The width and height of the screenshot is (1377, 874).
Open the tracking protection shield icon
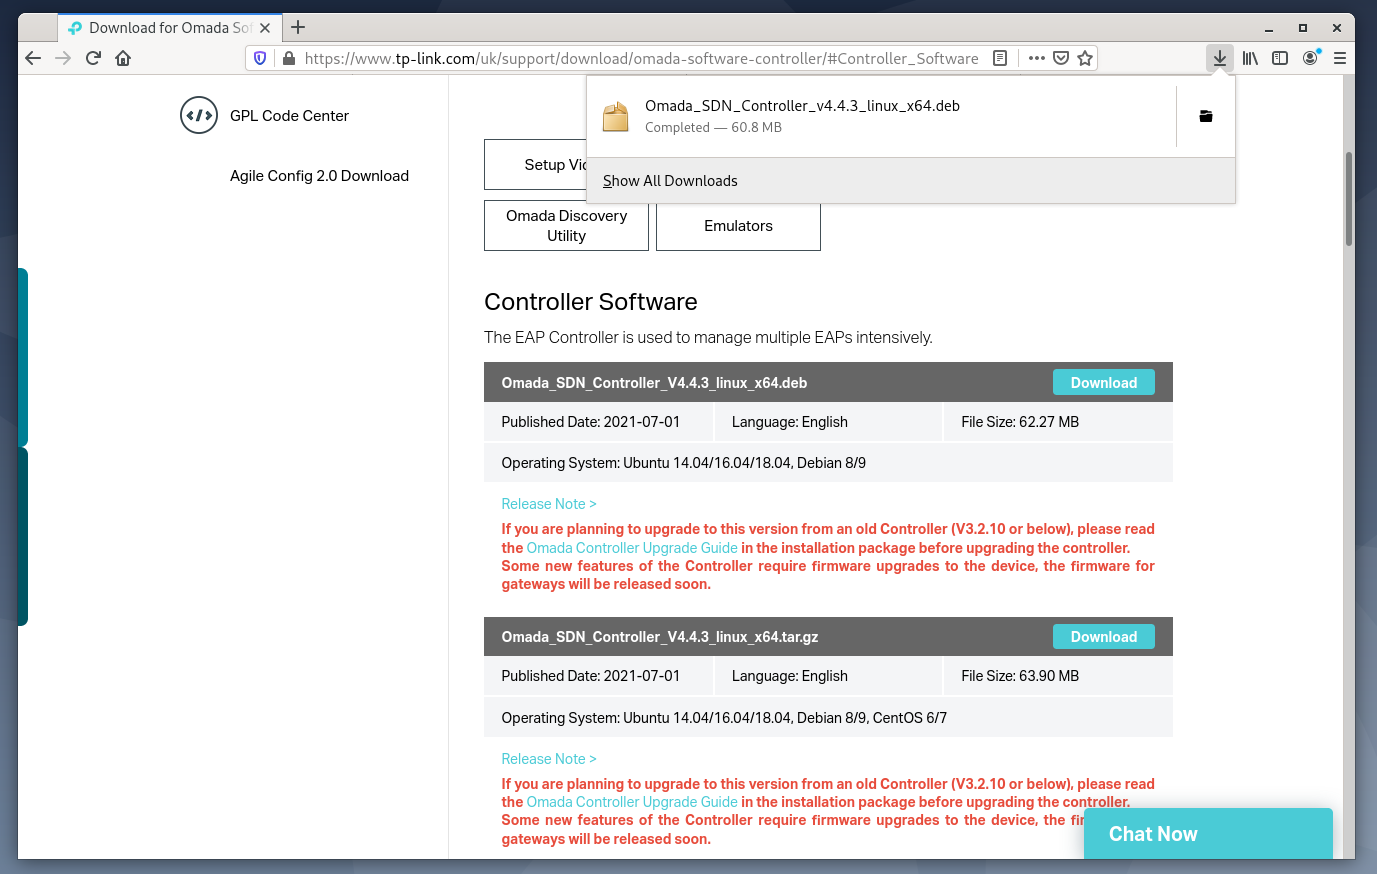point(260,58)
